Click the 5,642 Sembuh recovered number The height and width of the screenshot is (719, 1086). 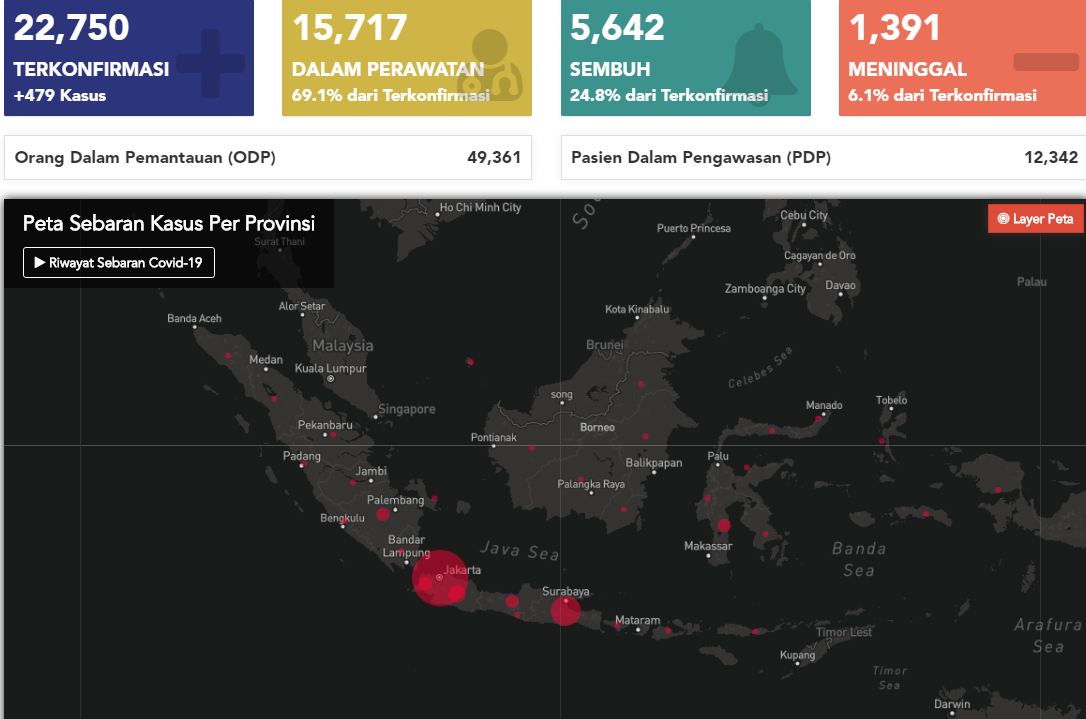coord(617,27)
